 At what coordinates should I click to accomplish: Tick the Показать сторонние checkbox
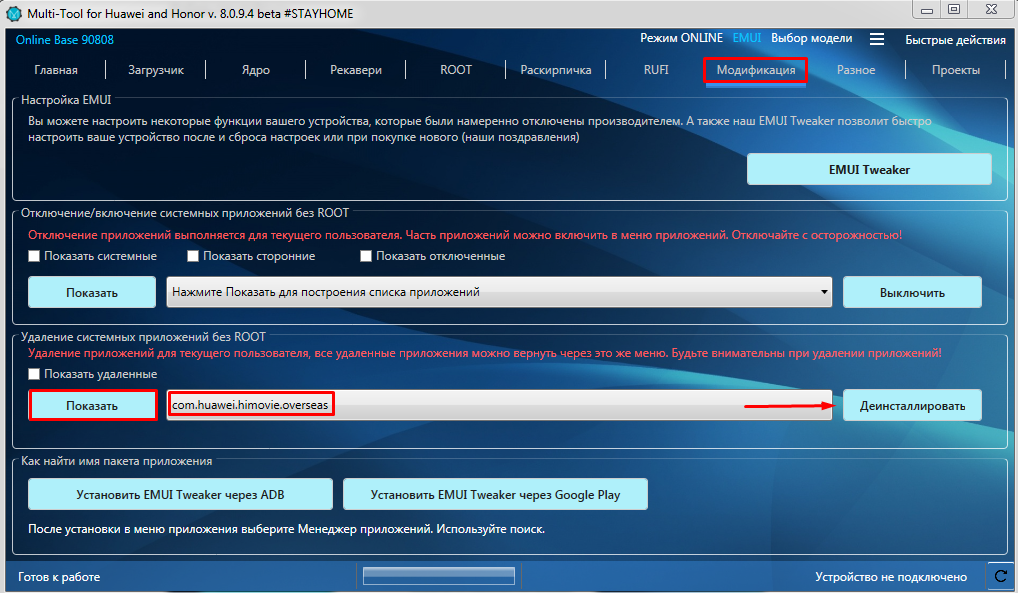click(193, 256)
